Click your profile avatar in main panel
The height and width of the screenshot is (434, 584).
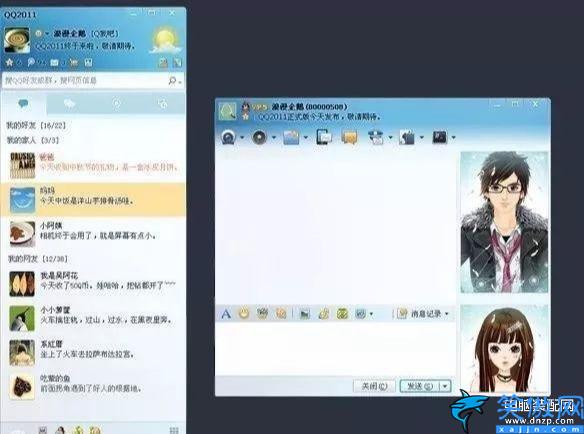[x=17, y=40]
